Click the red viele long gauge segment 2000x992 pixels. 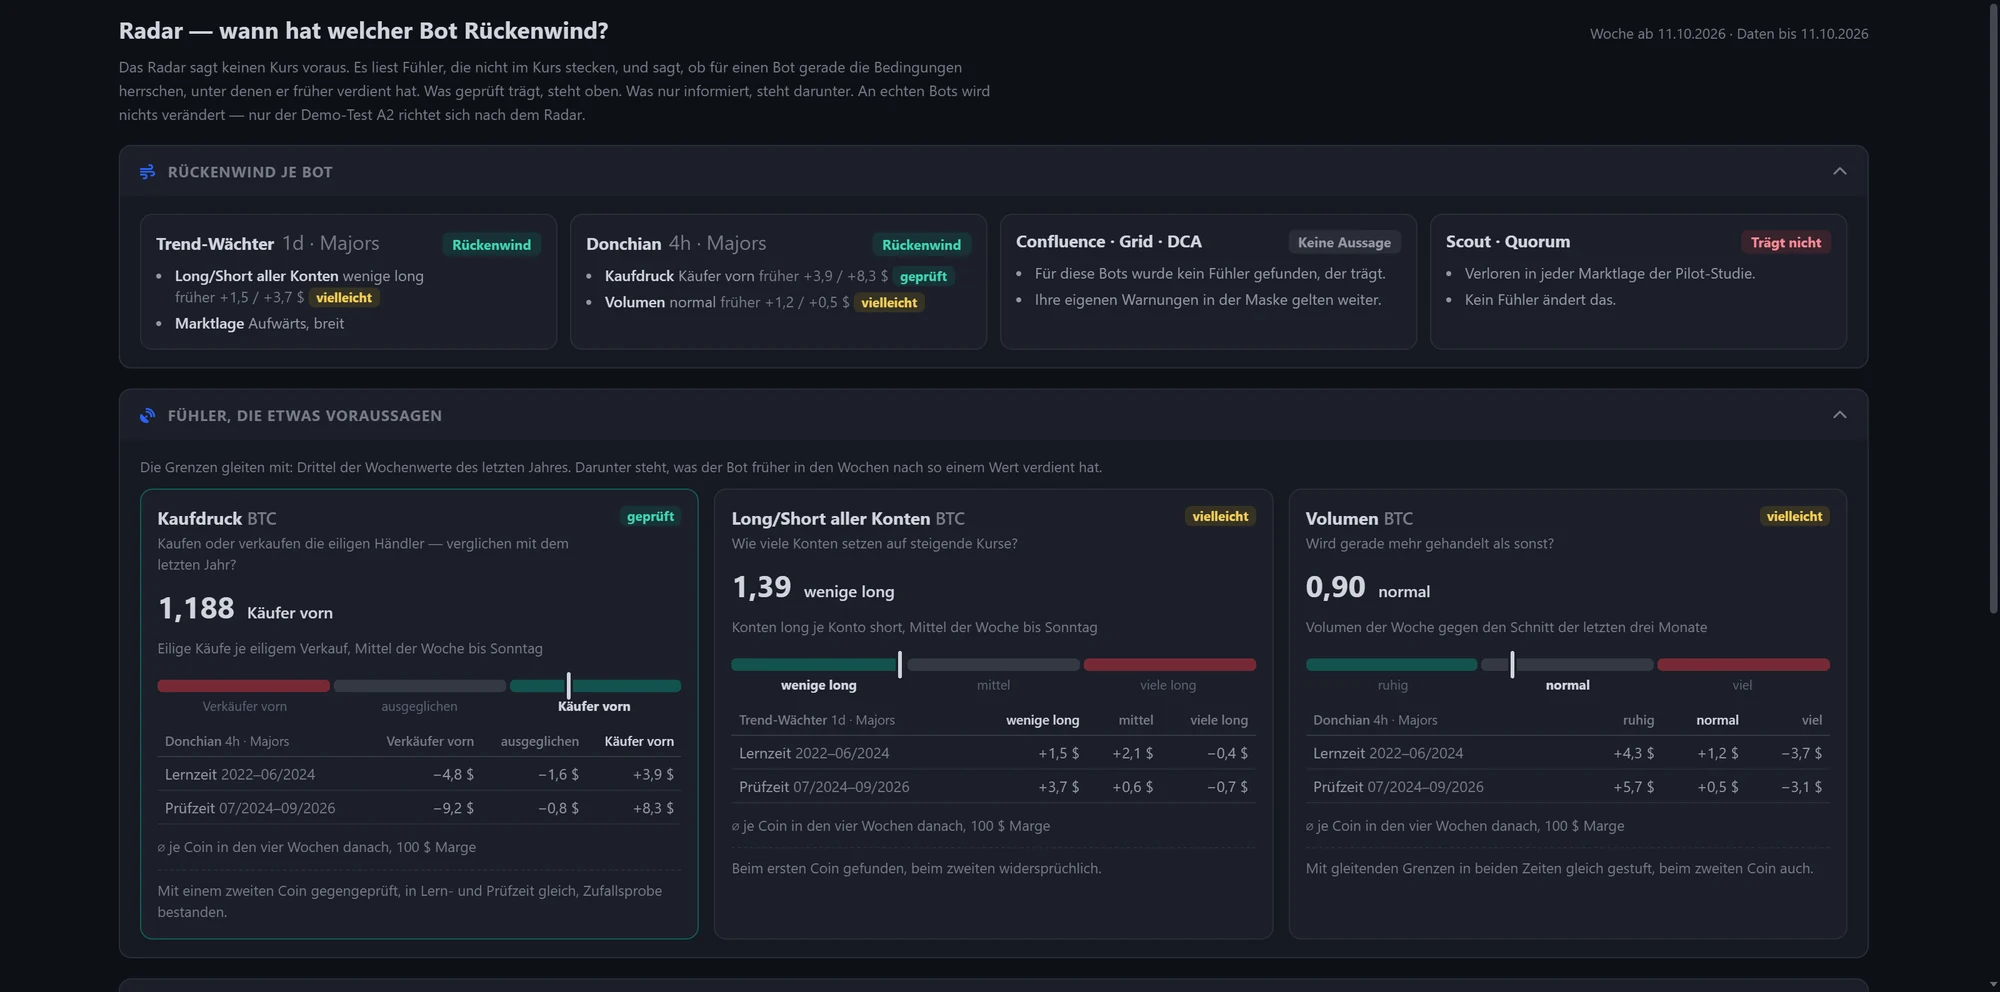1169,664
